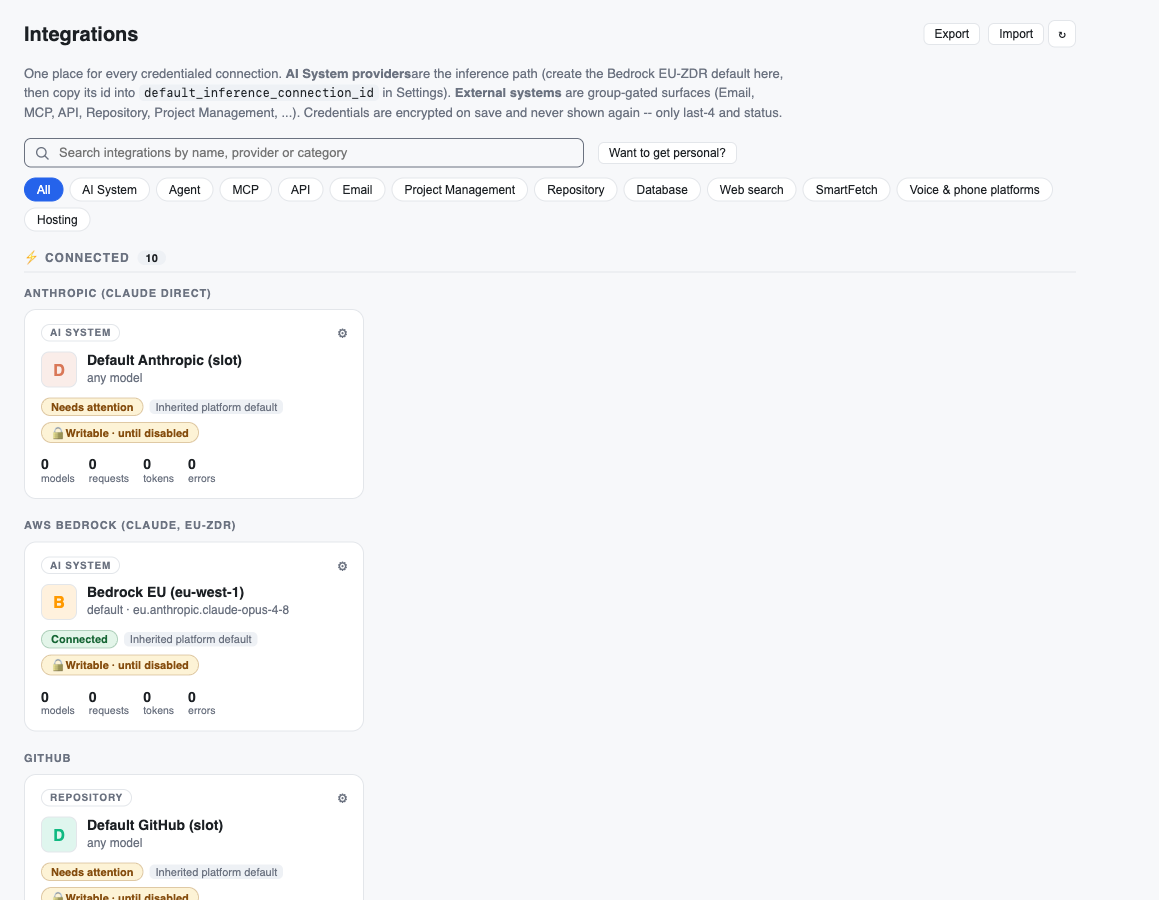This screenshot has width=1159, height=900.
Task: Filter by Repository category
Action: 576,190
